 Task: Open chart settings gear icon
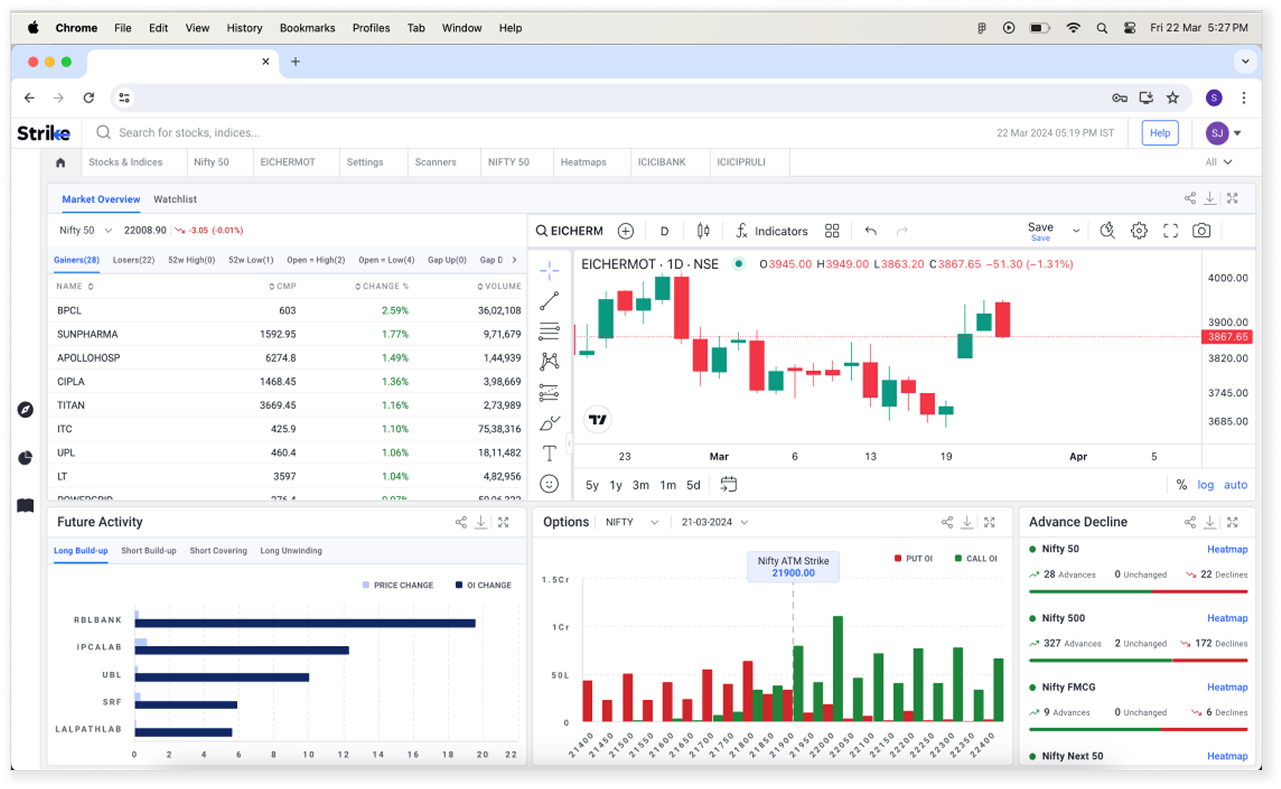pos(1139,231)
